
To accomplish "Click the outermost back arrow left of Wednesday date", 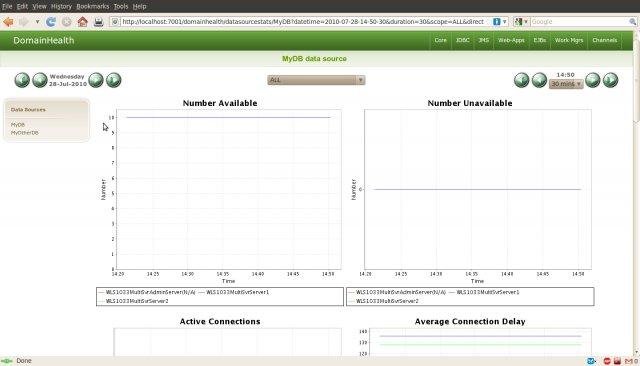I will tap(22, 80).
